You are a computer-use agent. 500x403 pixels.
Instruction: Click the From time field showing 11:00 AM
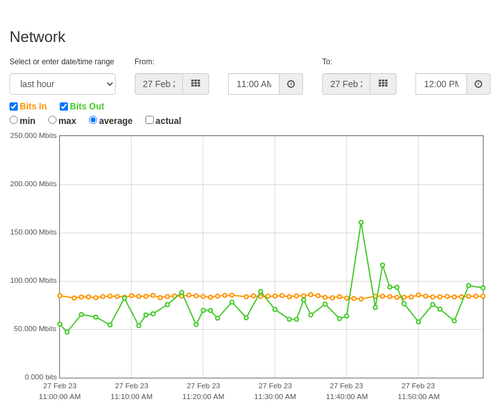coord(254,84)
